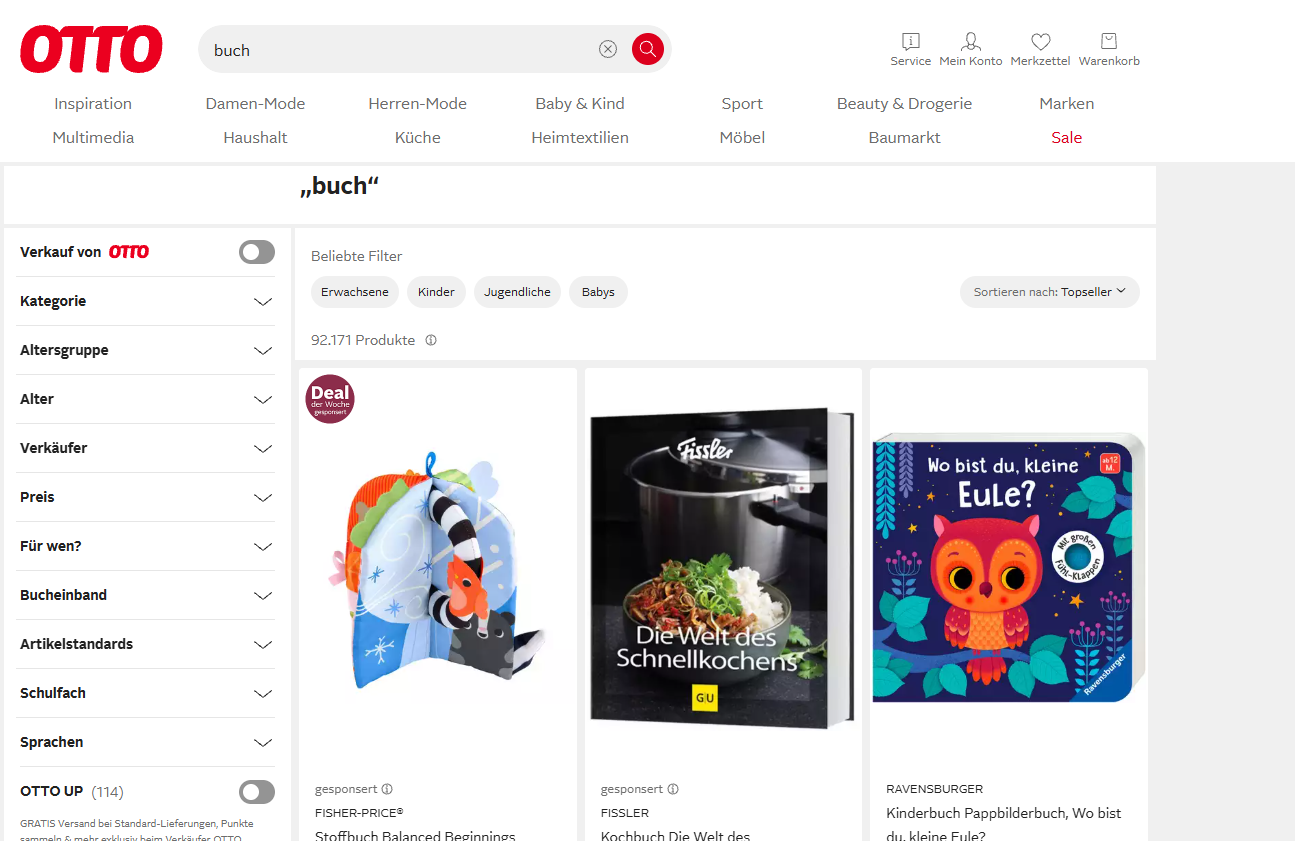Open the Kinderbuch Pappbilderbuch product link
Screen dimensions: 1295x841
tap(1004, 826)
